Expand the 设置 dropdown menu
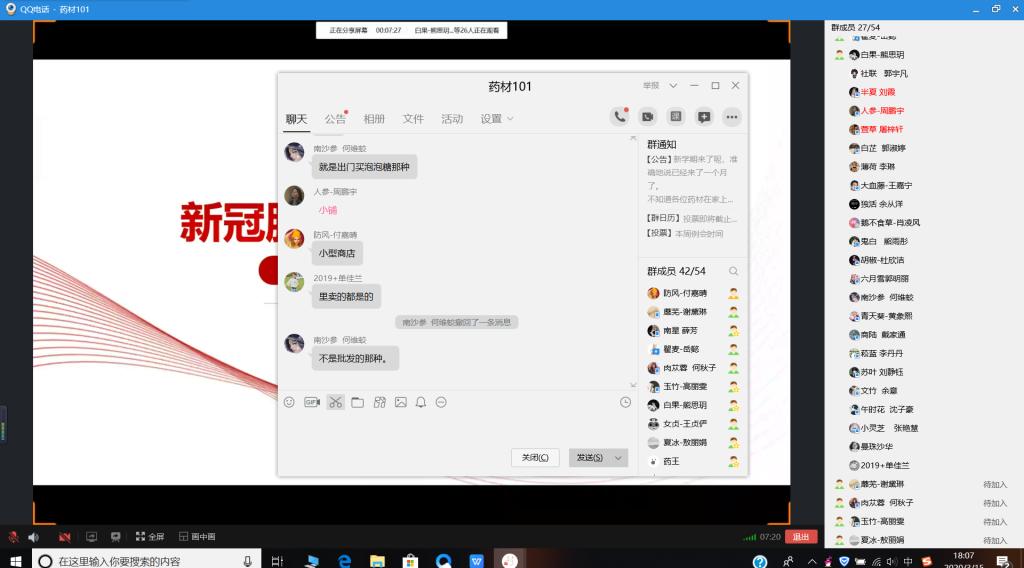Screen dimensions: 1024x568 point(497,119)
